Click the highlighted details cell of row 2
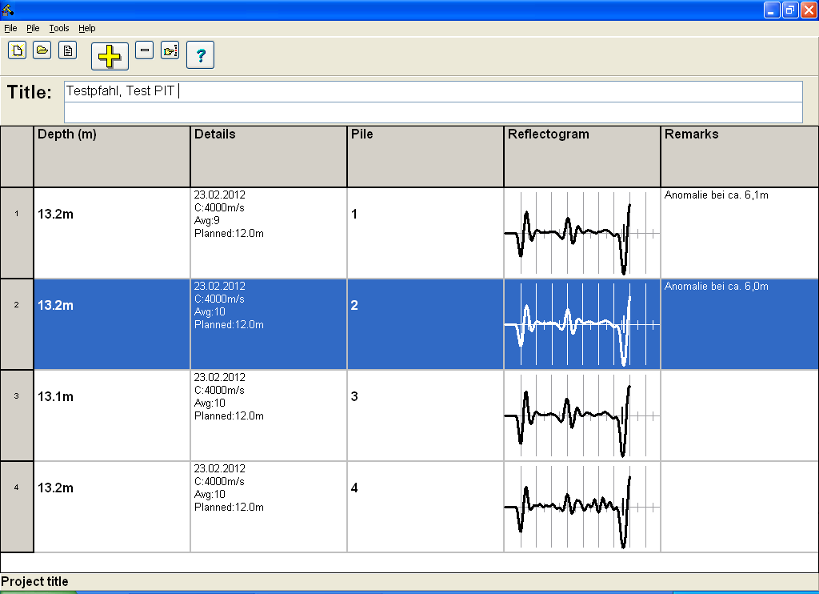This screenshot has height=594, width=819. (268, 324)
